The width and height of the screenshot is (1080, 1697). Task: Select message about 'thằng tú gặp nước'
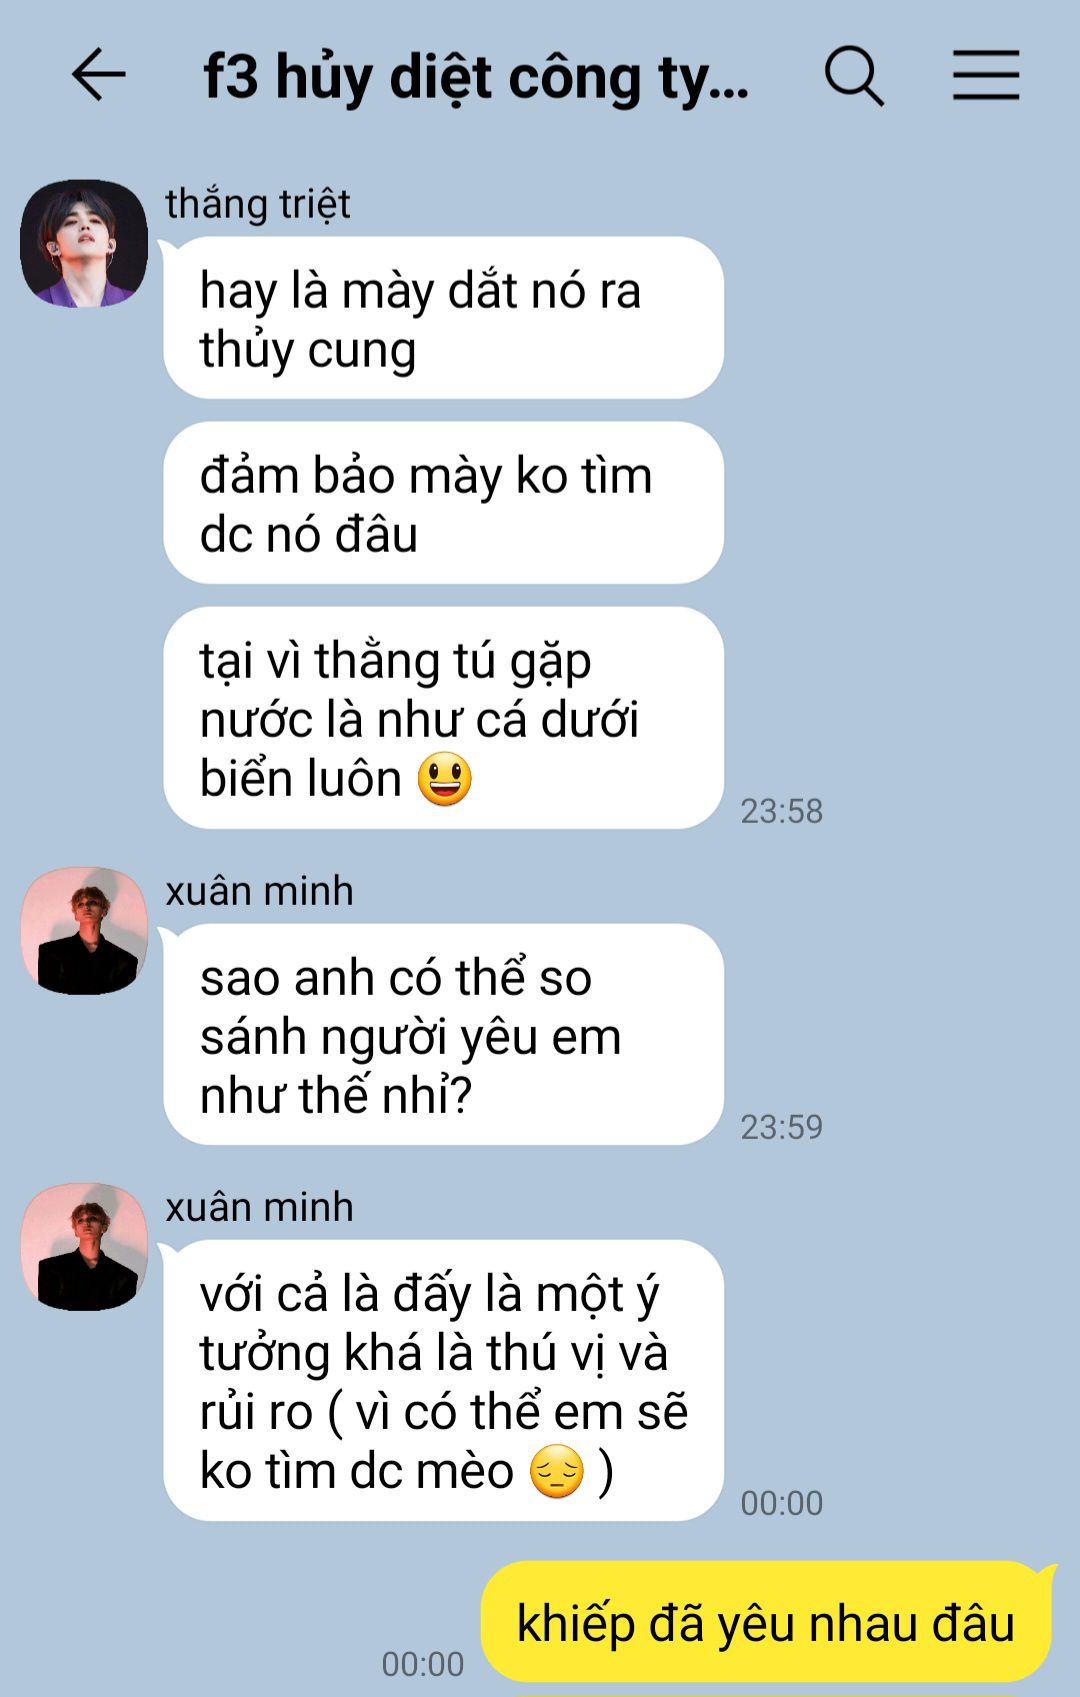click(x=443, y=718)
